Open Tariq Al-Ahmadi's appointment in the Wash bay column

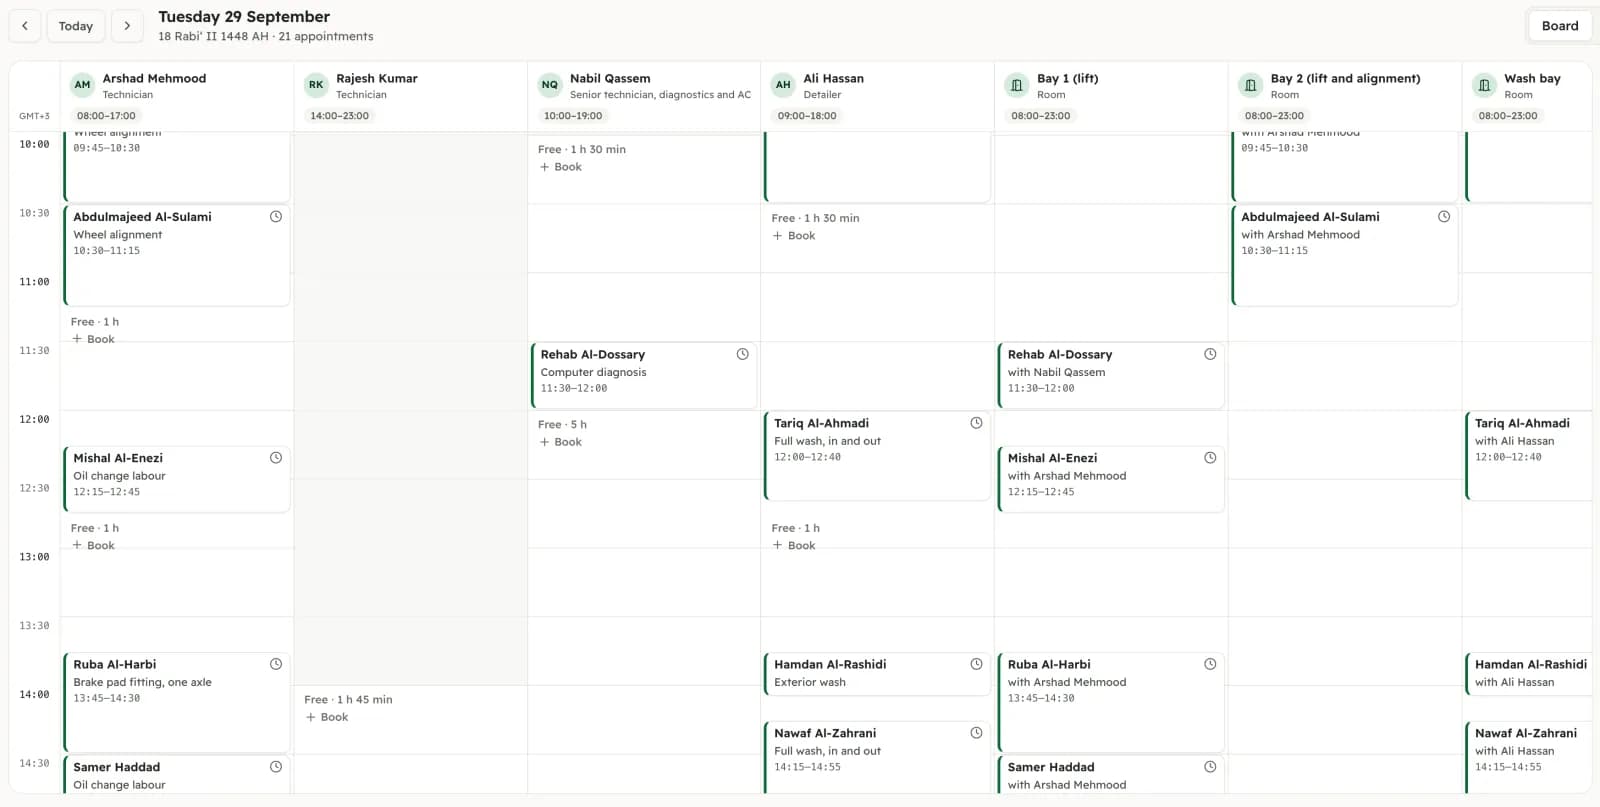click(1529, 456)
